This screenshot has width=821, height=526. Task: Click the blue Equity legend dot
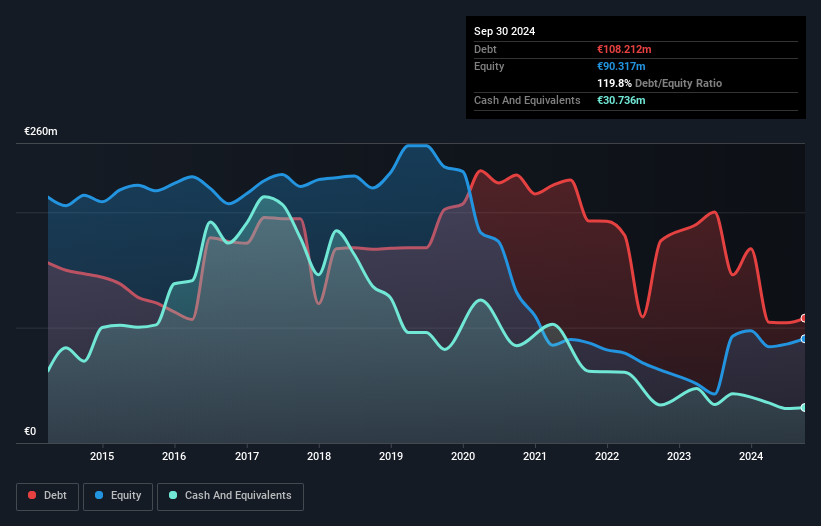(x=99, y=495)
